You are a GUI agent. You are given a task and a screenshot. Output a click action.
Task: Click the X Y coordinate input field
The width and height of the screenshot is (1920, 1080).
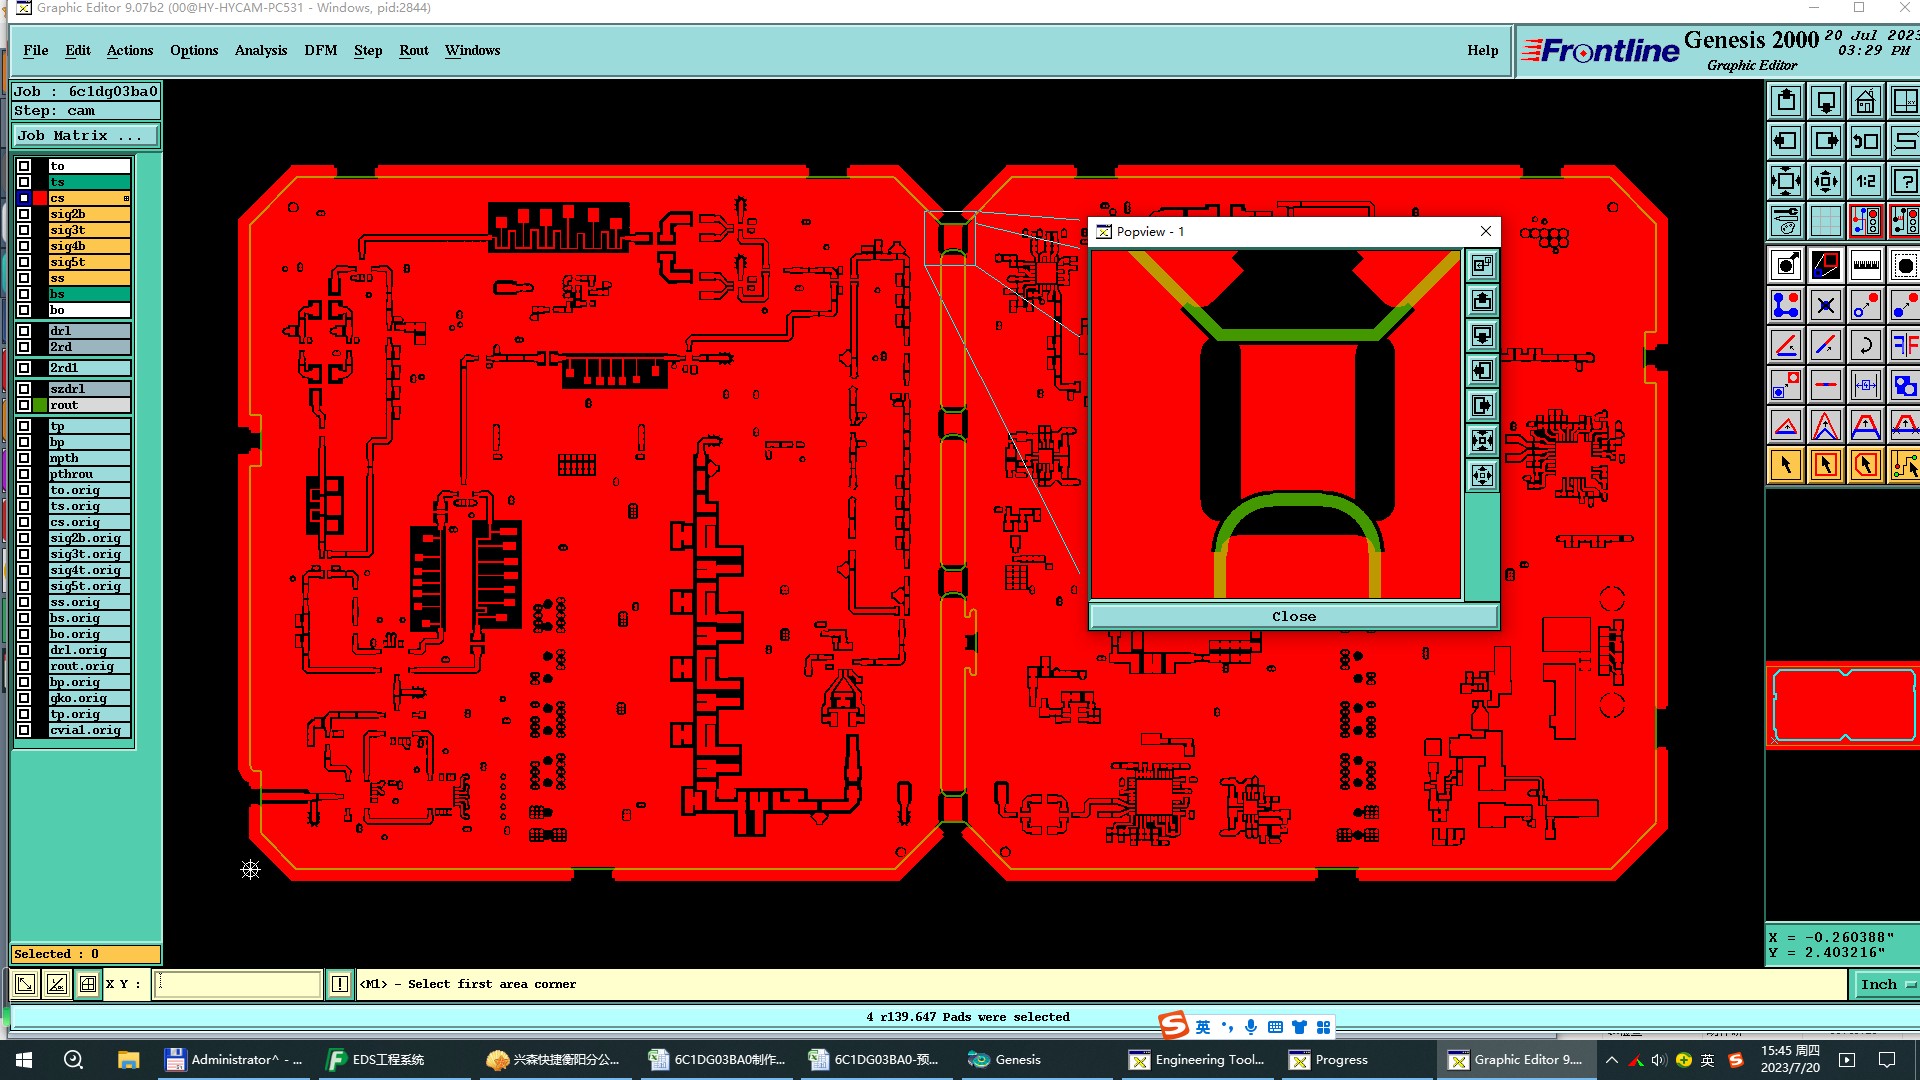tap(238, 985)
